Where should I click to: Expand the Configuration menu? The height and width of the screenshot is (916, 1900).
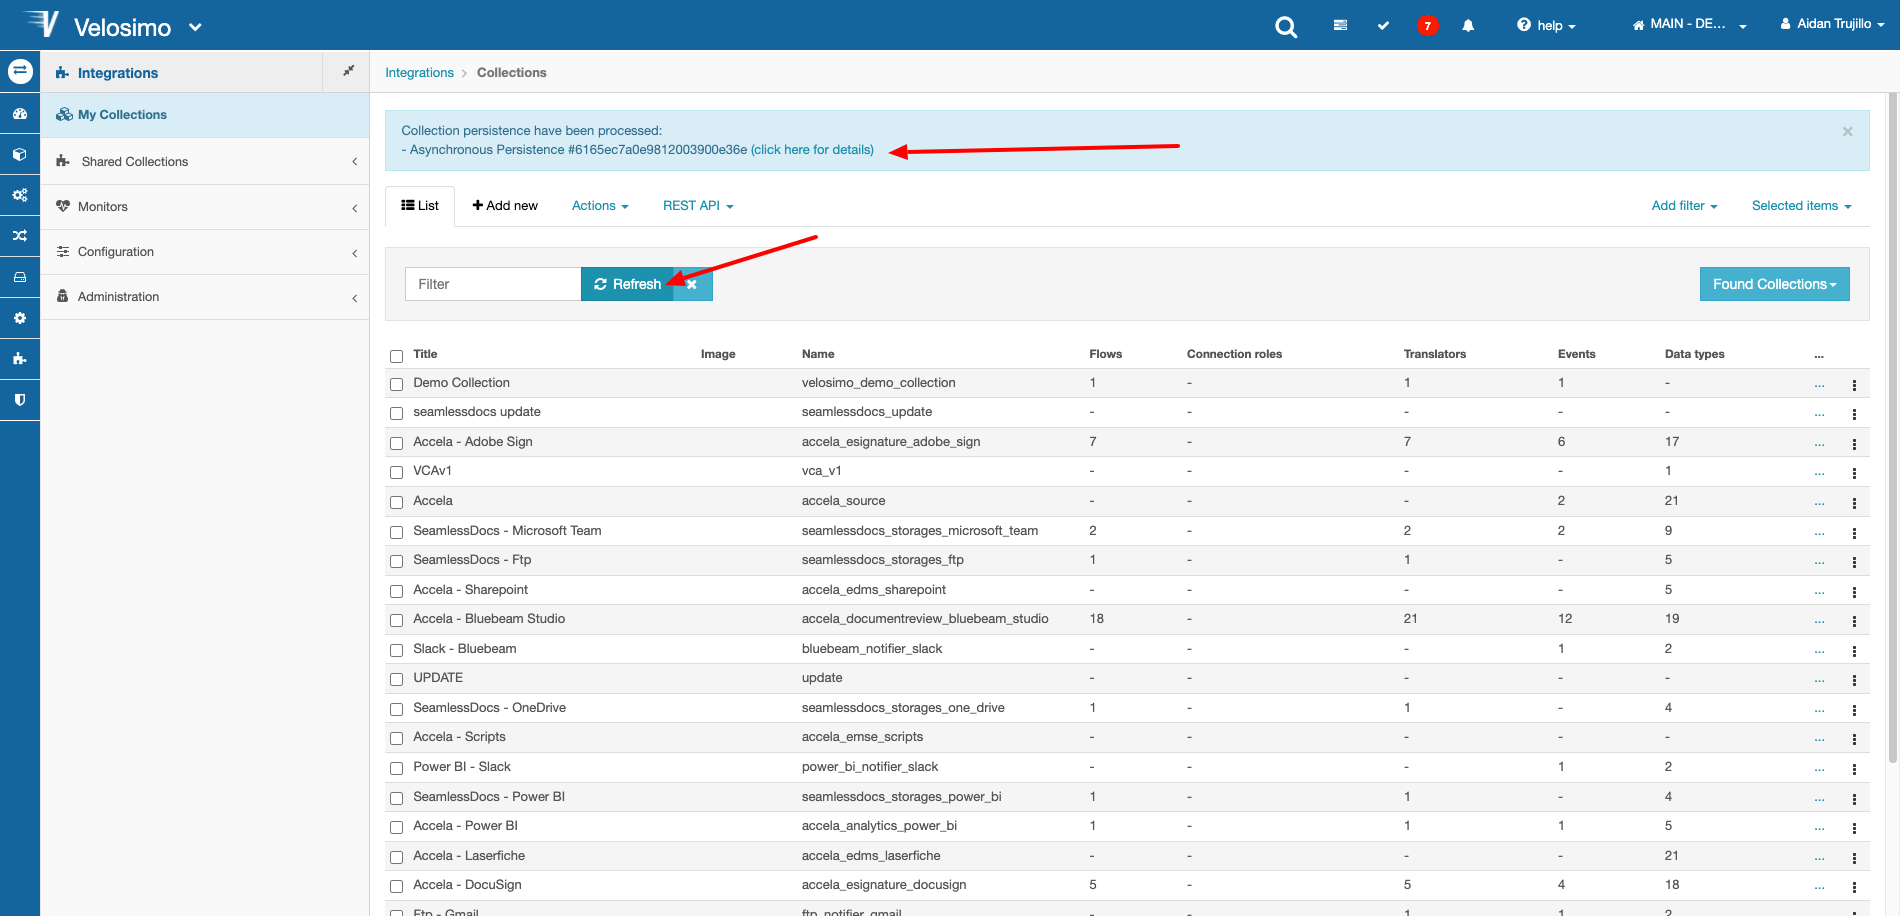pos(205,252)
